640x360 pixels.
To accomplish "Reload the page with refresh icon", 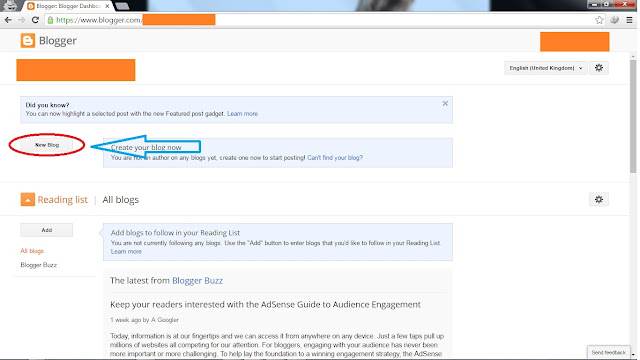I will coord(36,20).
